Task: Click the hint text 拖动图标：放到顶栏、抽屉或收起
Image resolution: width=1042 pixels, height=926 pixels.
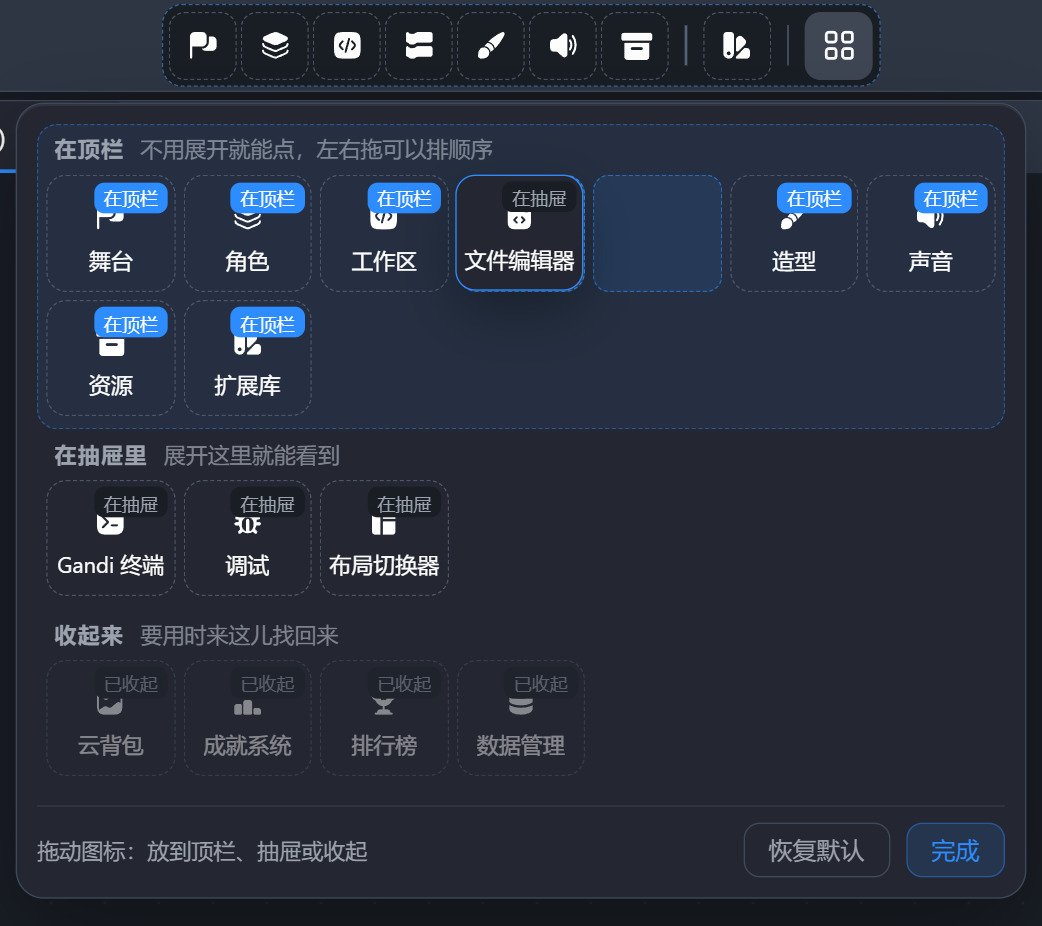Action: (x=202, y=851)
